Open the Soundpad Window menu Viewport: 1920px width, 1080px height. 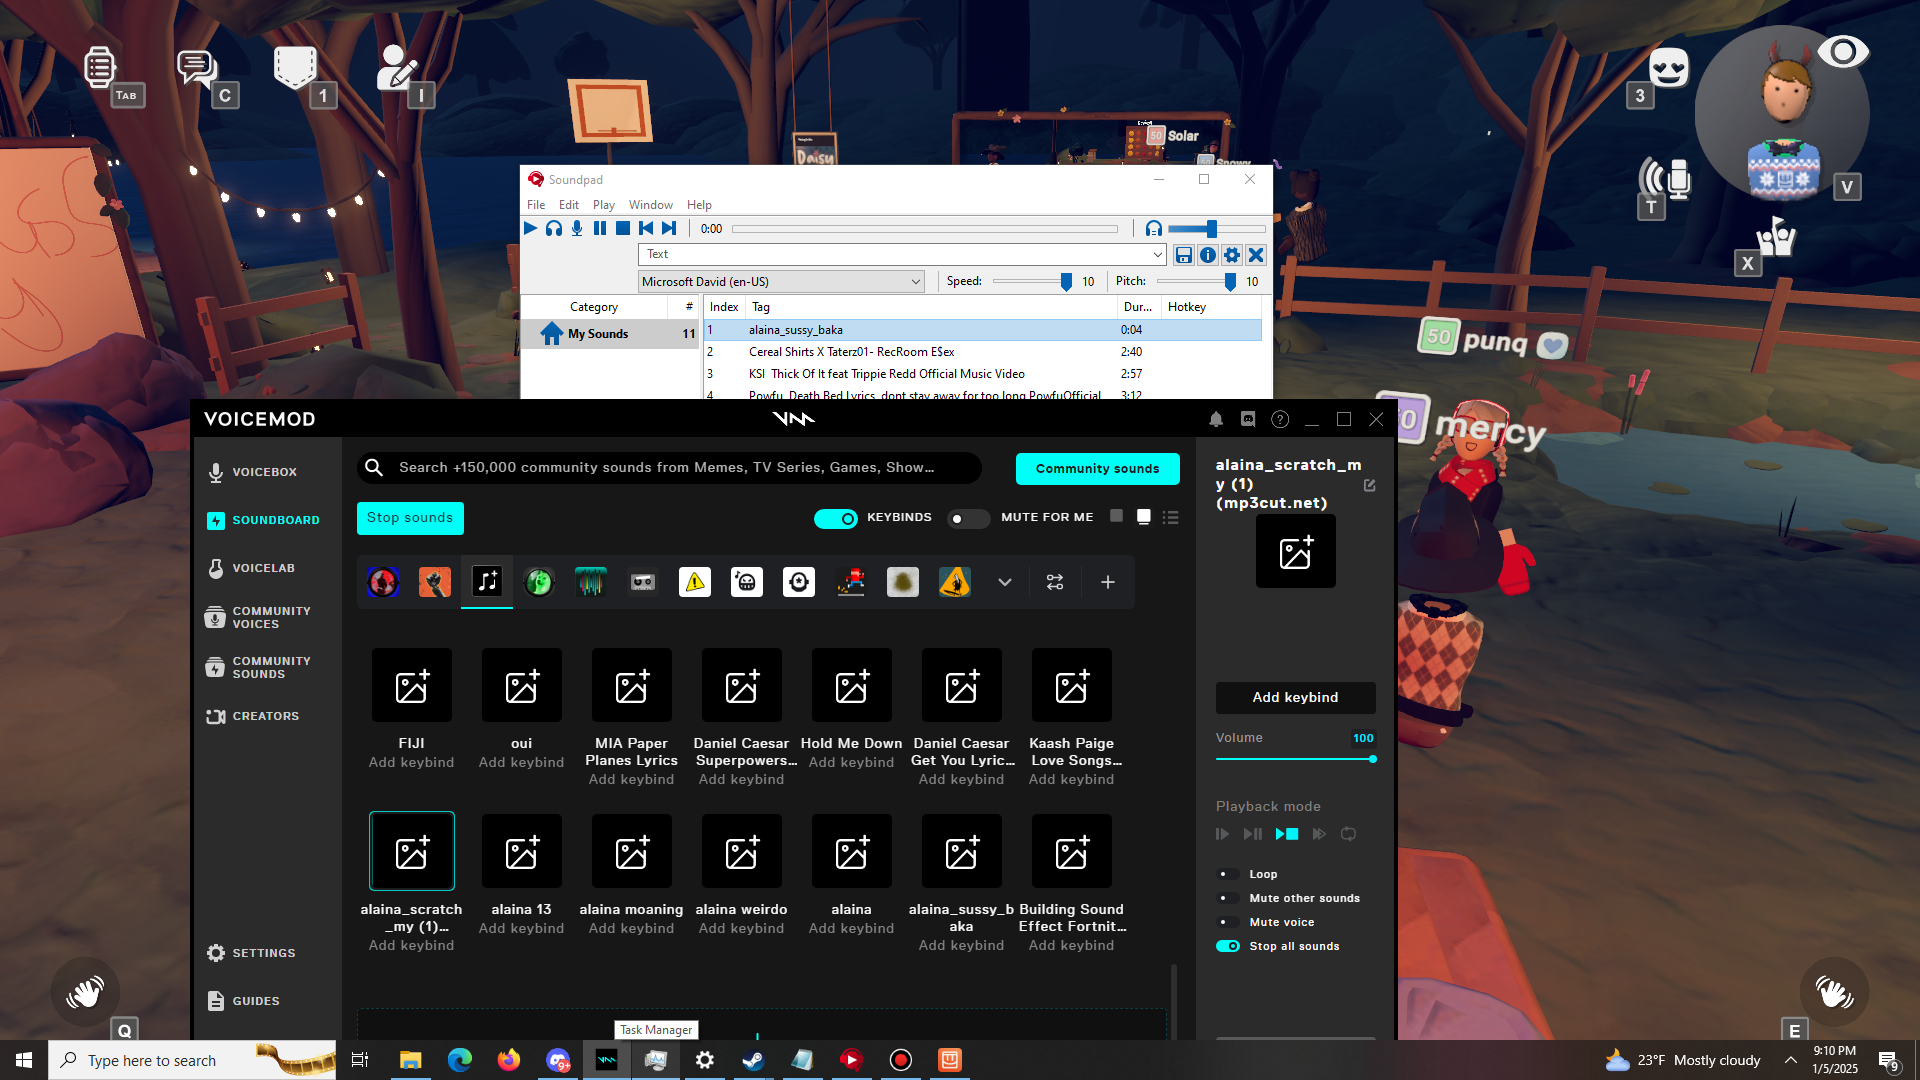[650, 205]
